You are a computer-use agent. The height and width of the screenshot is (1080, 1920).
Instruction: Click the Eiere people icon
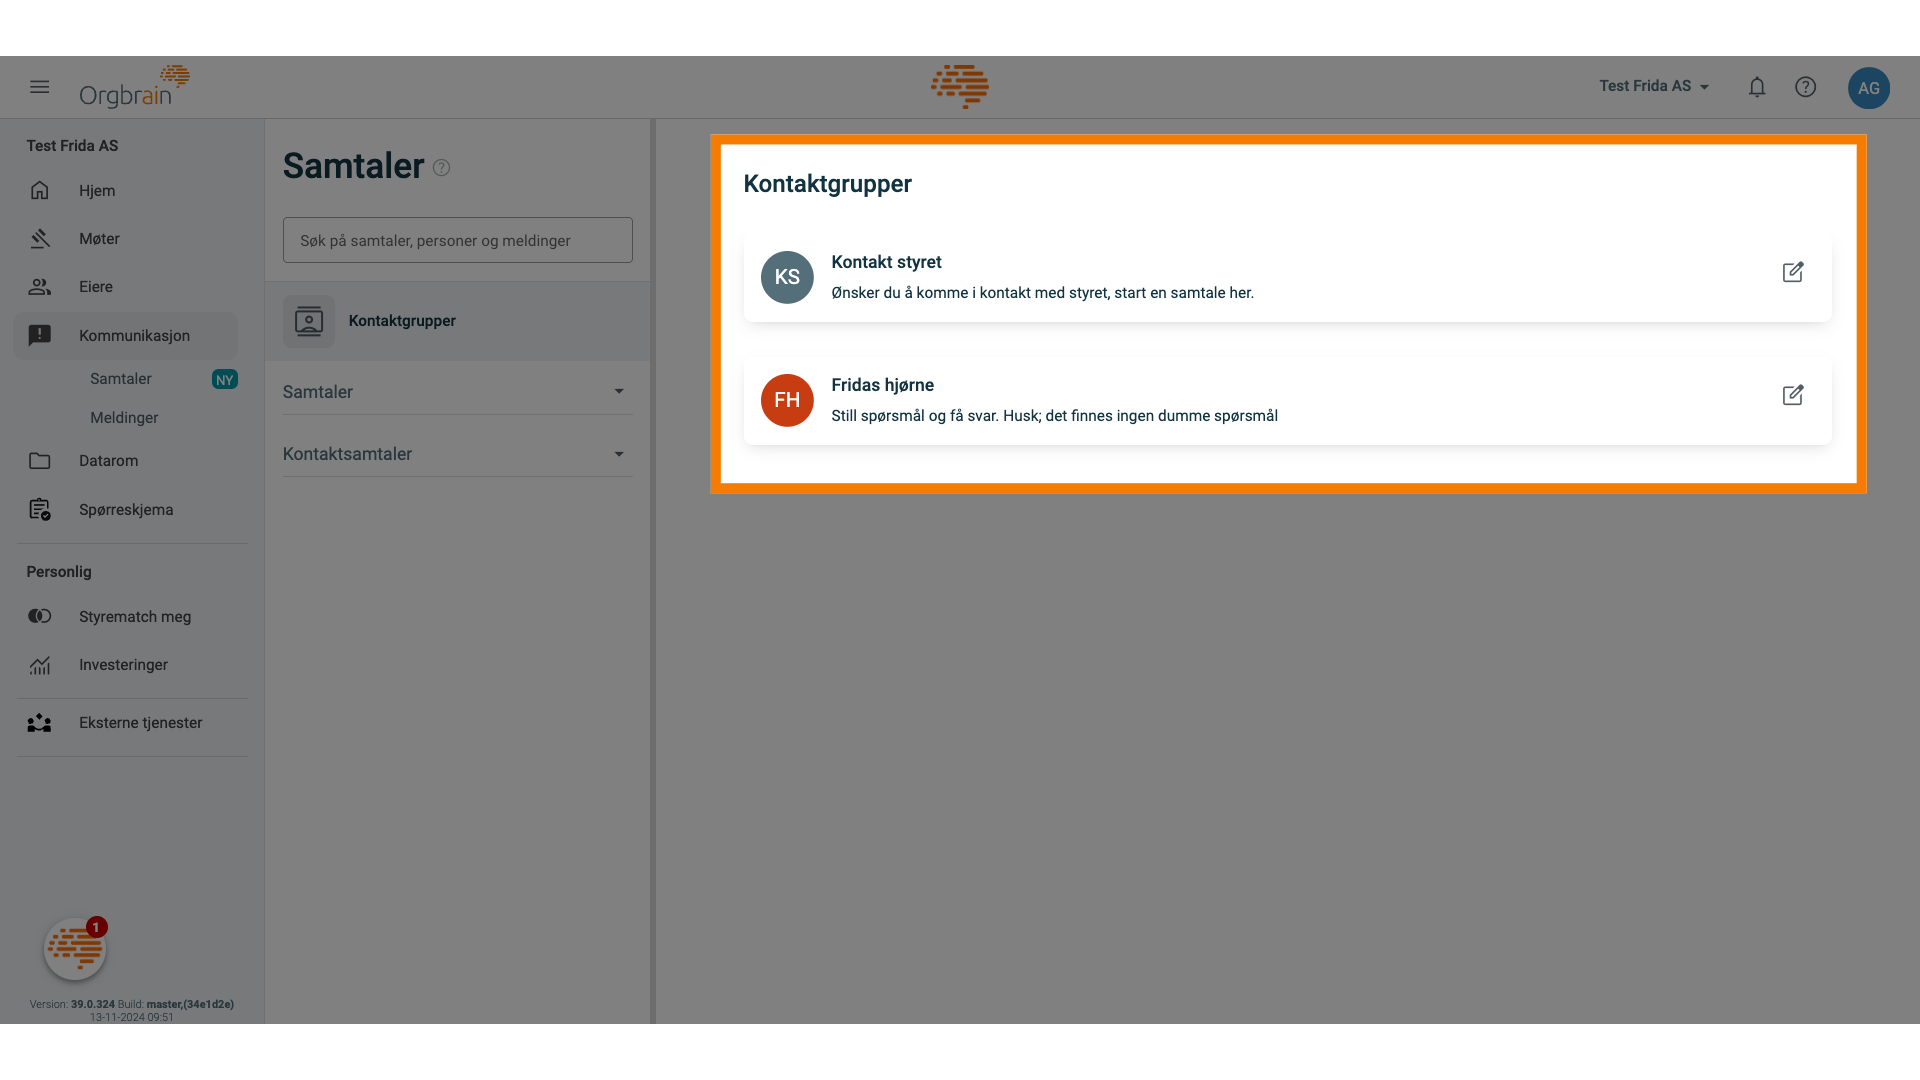tap(40, 287)
